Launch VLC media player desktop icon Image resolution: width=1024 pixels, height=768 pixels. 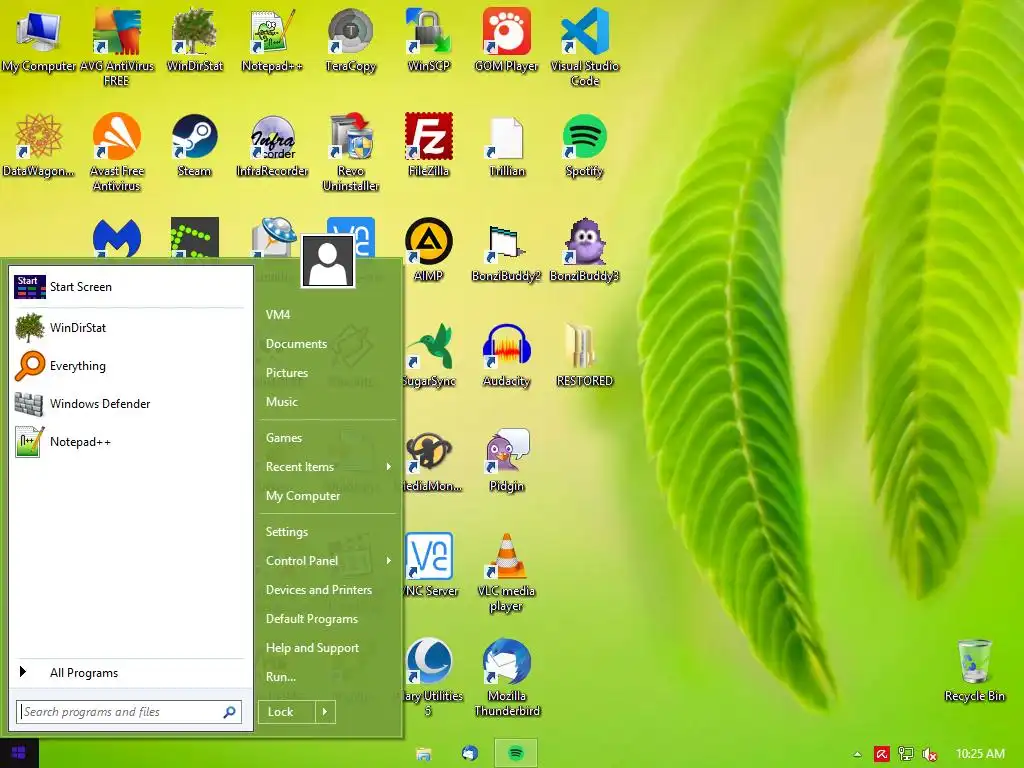(507, 573)
